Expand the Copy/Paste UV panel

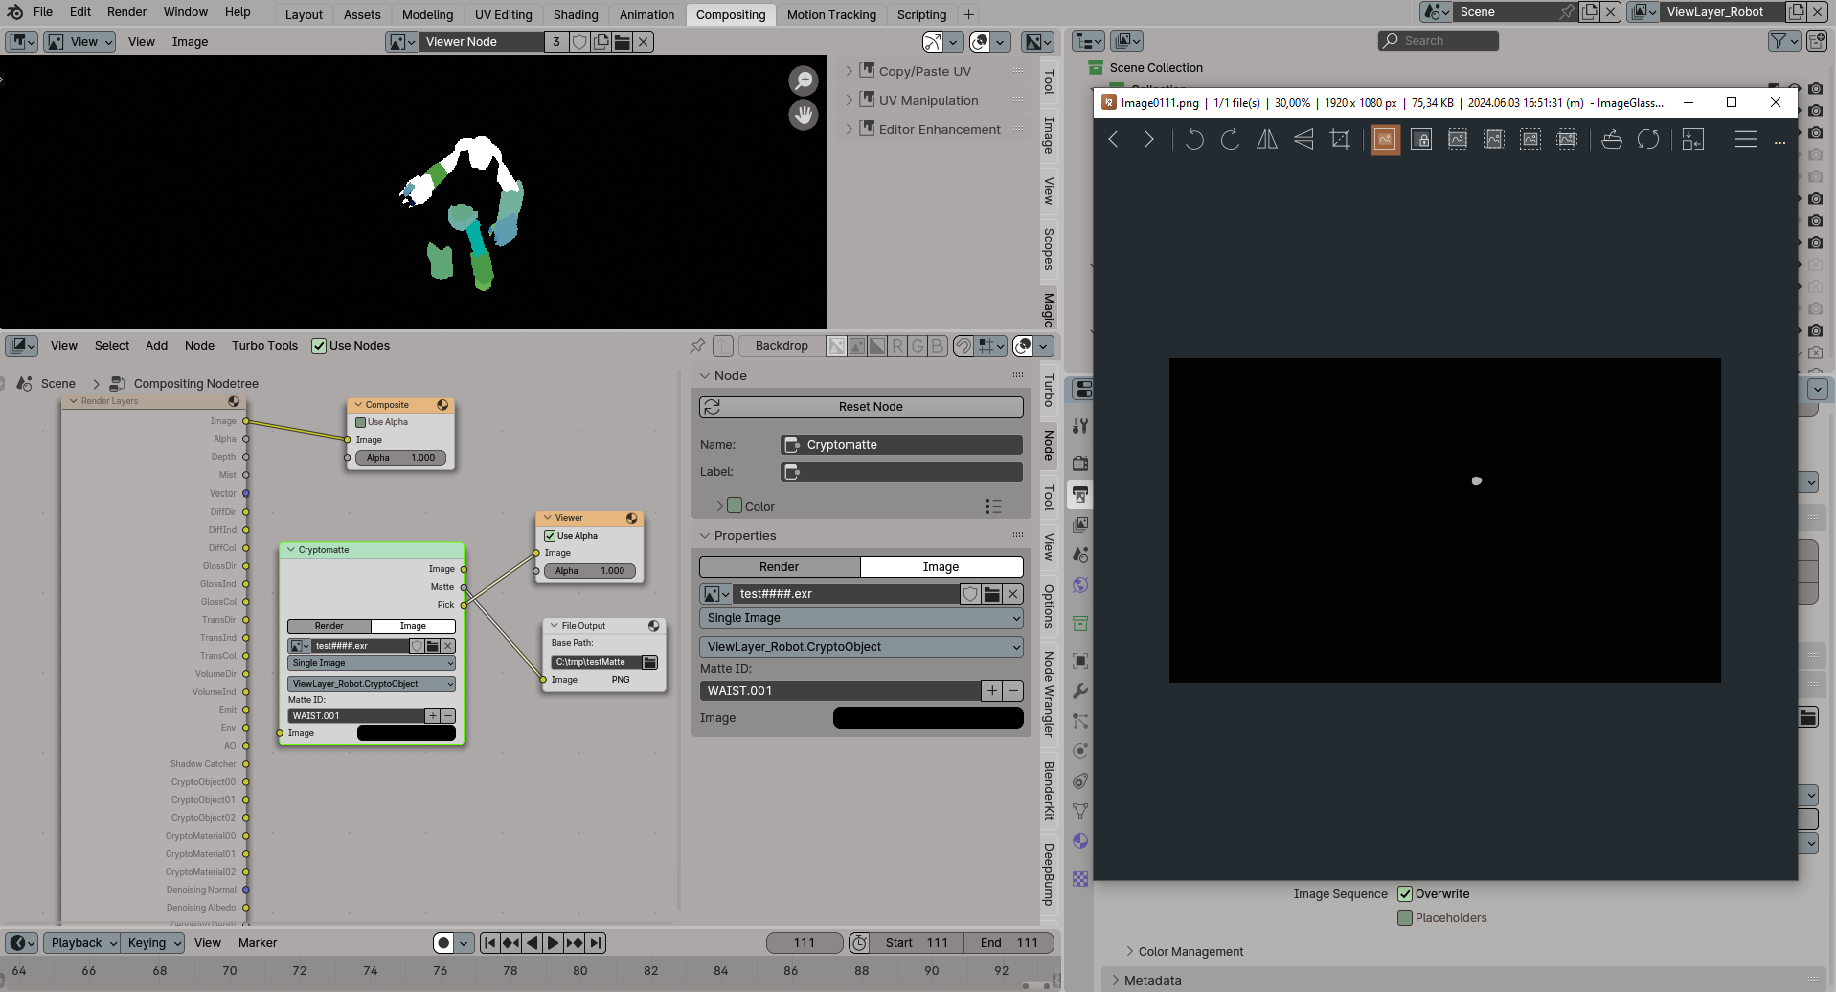[924, 71]
